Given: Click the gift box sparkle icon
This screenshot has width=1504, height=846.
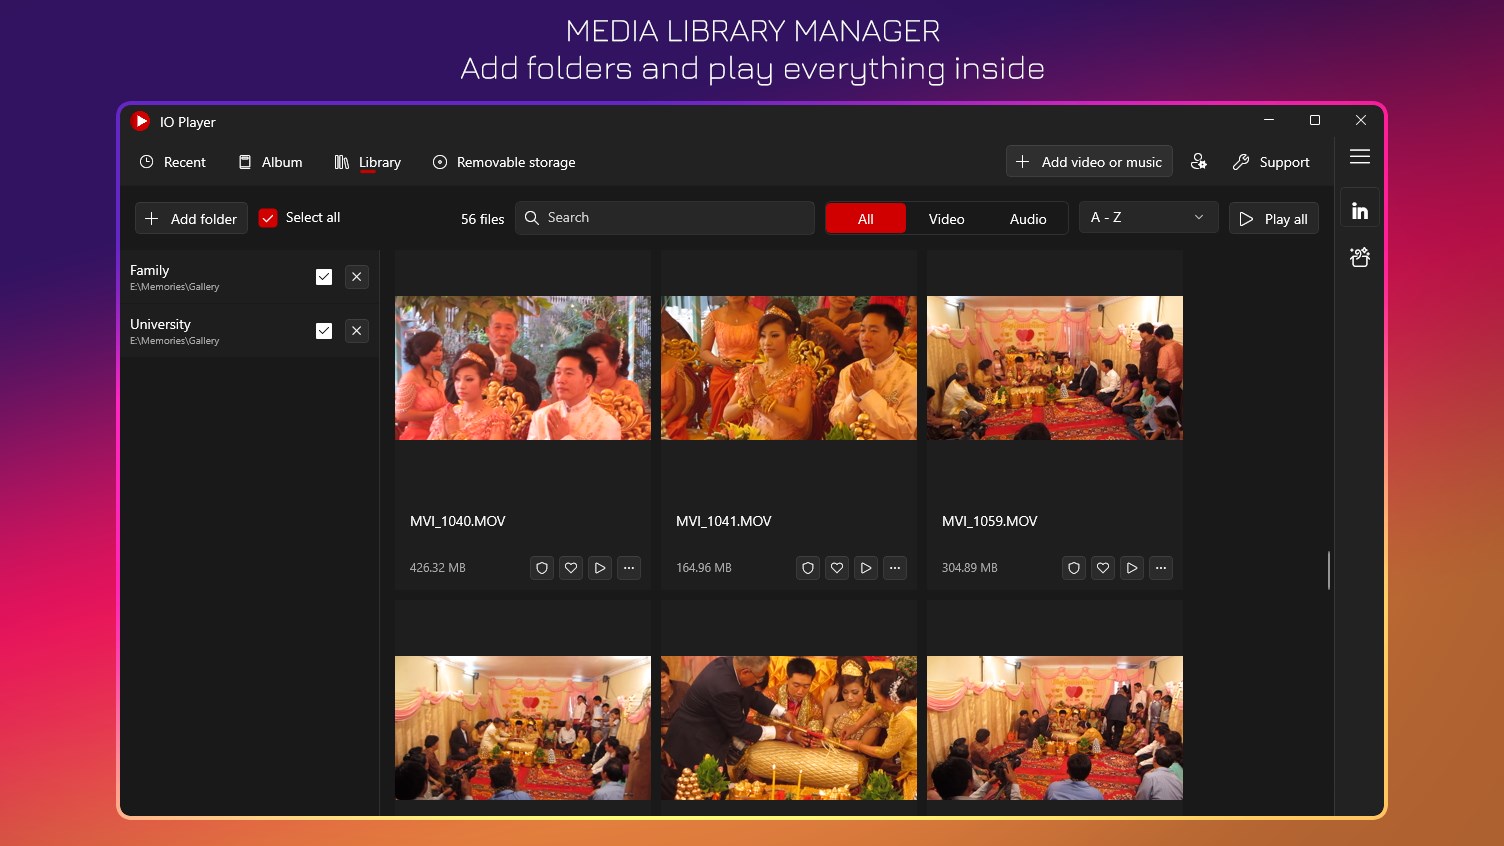Looking at the screenshot, I should (x=1360, y=257).
